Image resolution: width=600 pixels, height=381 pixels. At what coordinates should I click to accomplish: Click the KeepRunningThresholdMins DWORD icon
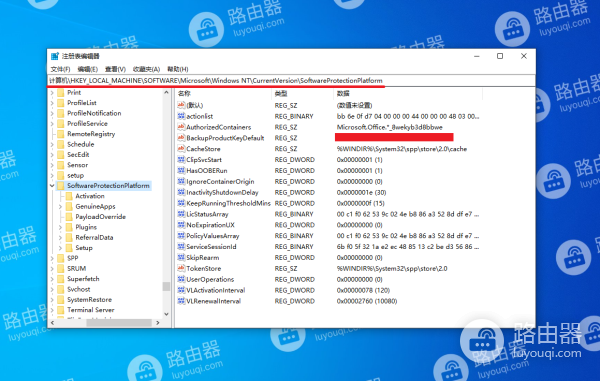coord(181,203)
